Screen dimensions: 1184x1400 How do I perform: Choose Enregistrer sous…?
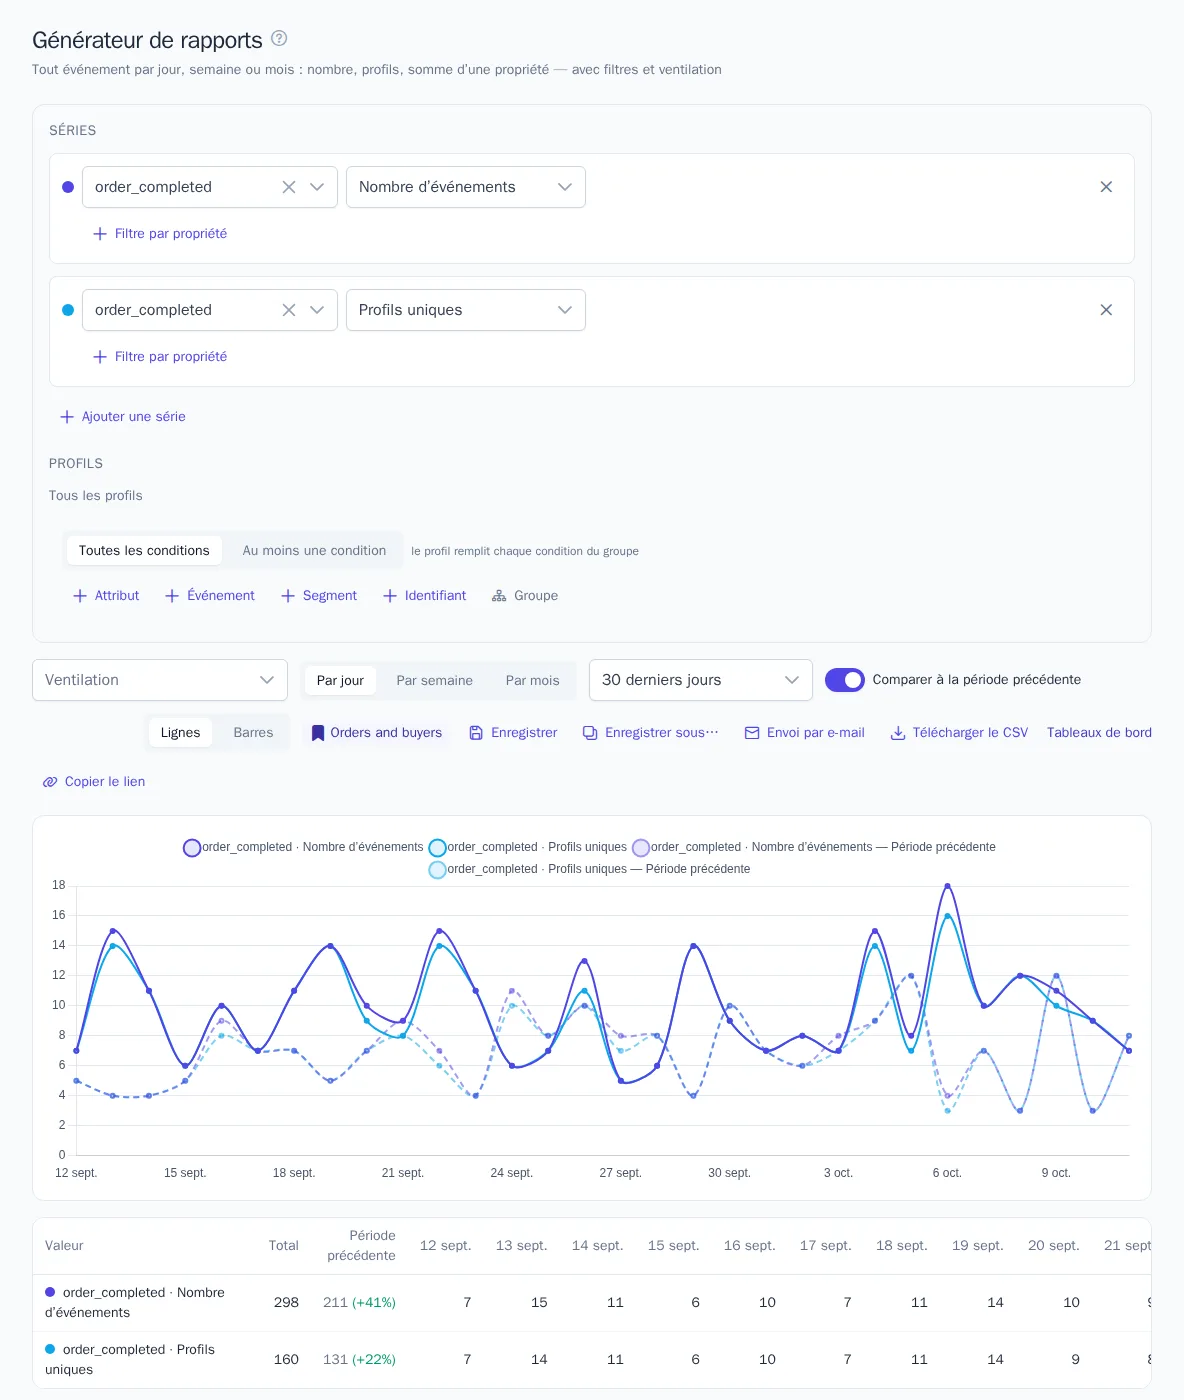pos(651,733)
